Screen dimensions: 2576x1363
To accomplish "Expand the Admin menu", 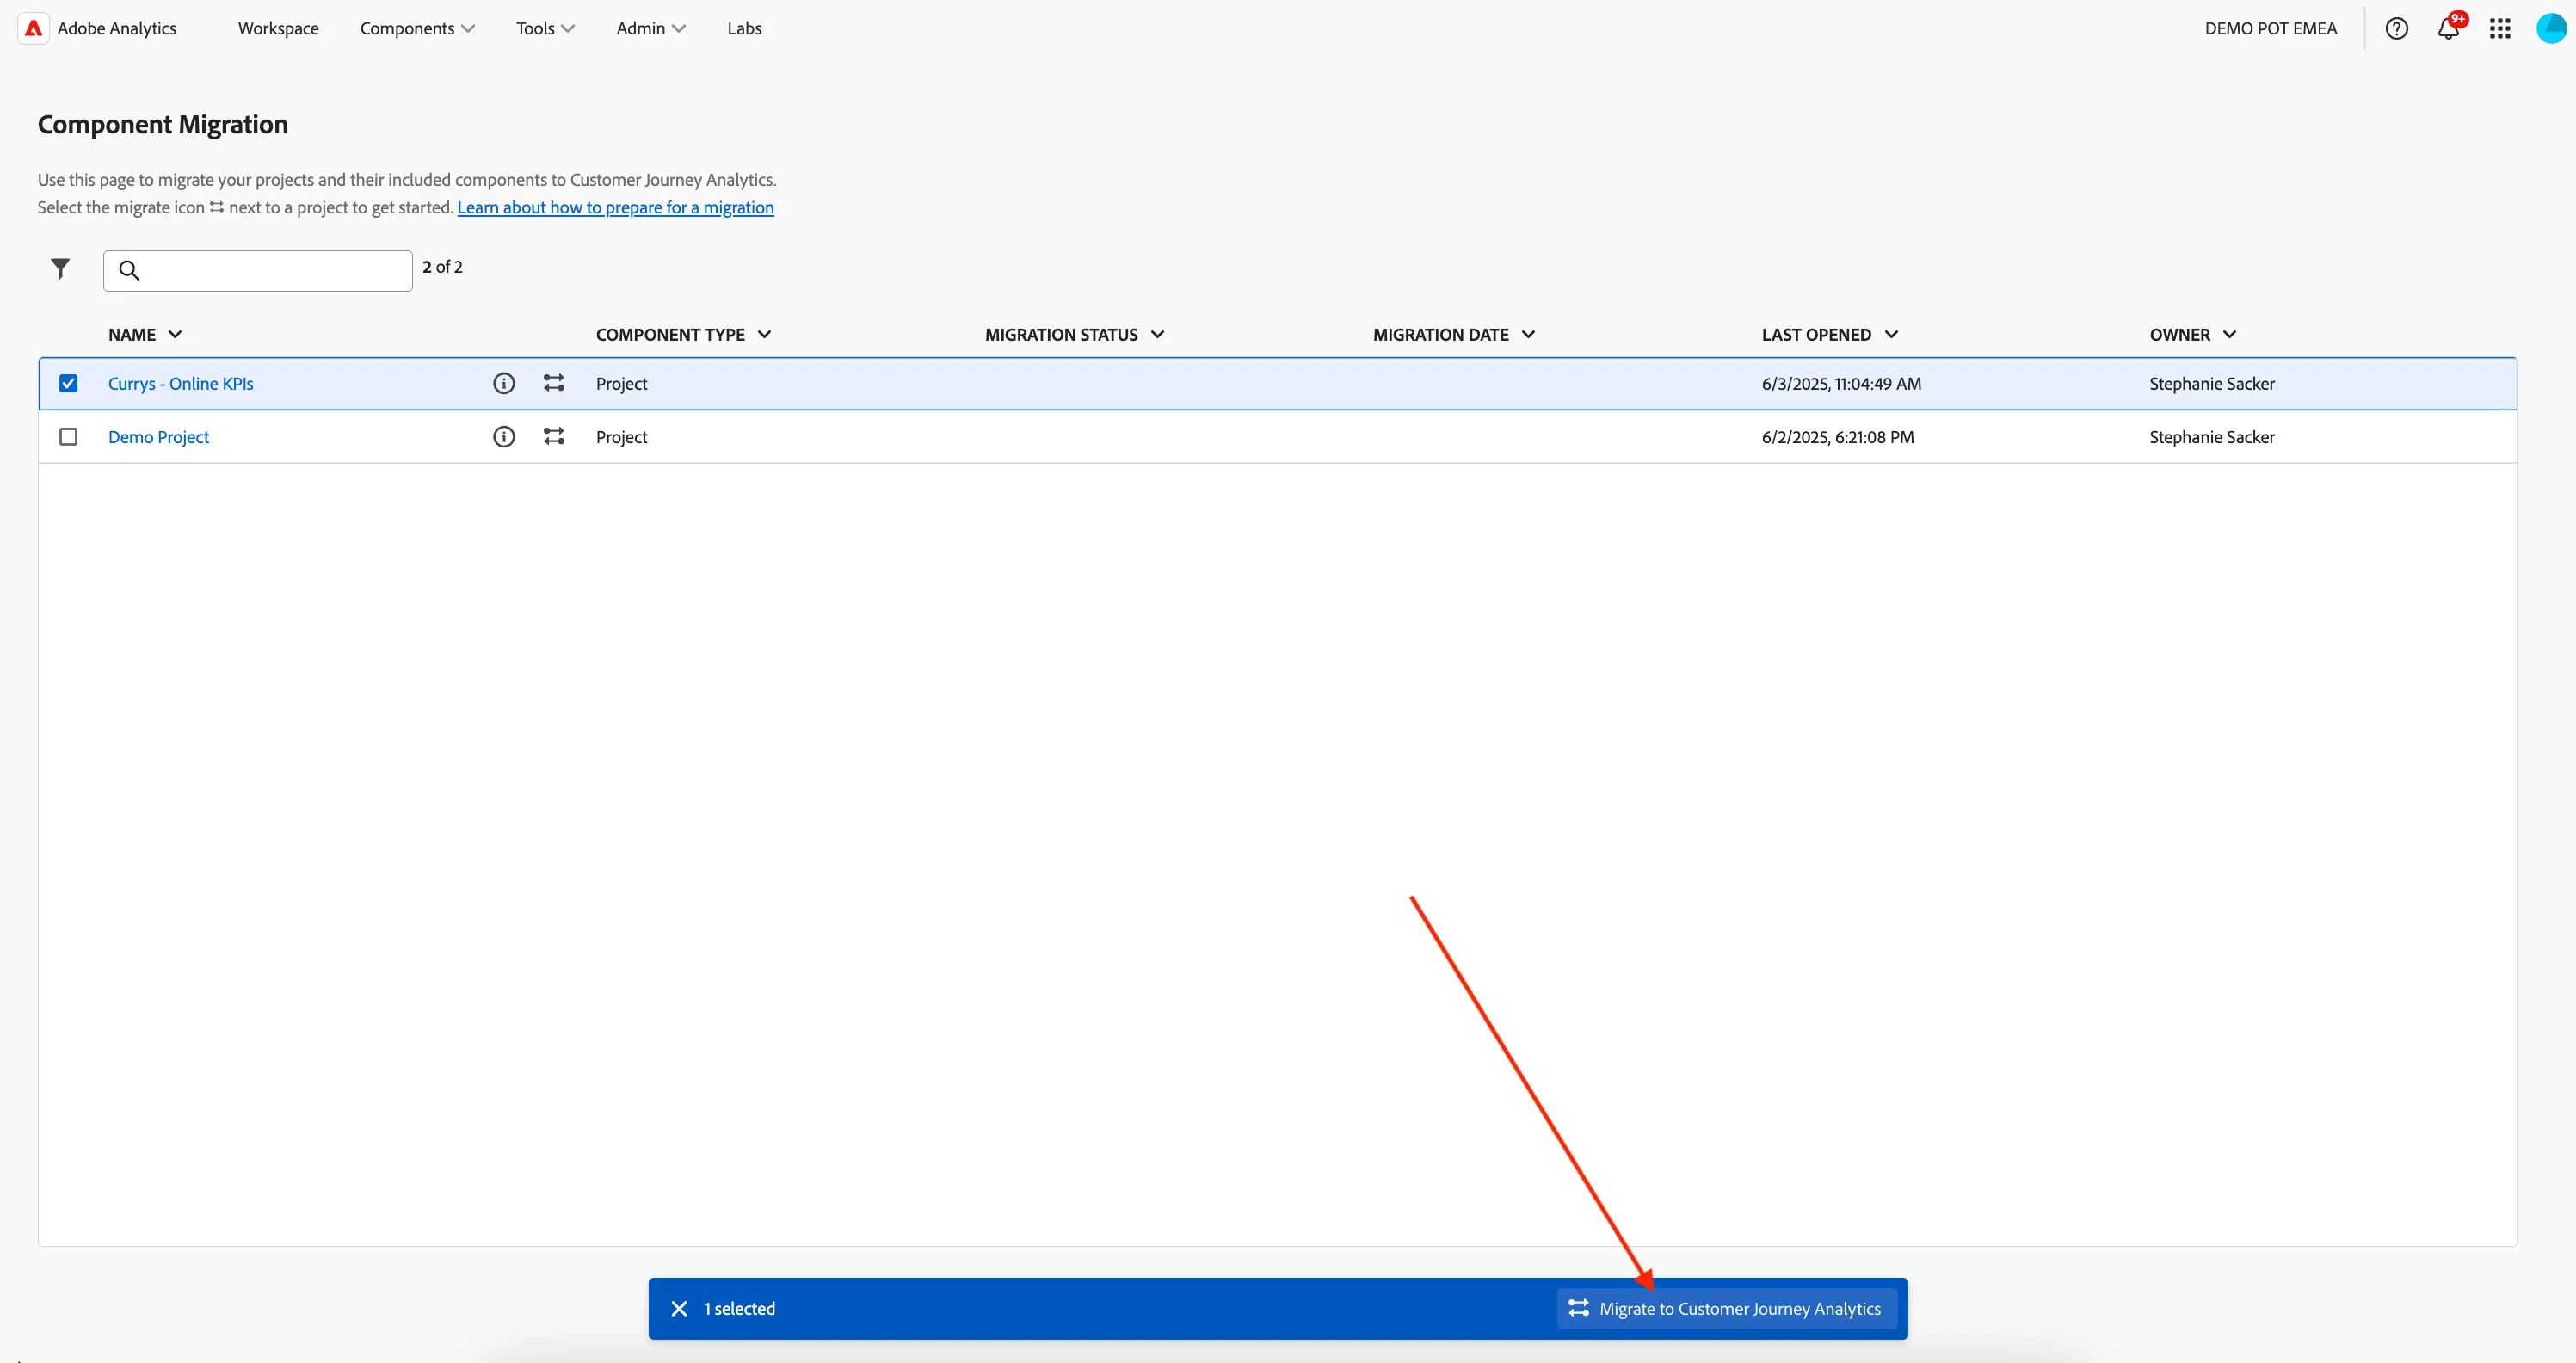I will tap(650, 28).
